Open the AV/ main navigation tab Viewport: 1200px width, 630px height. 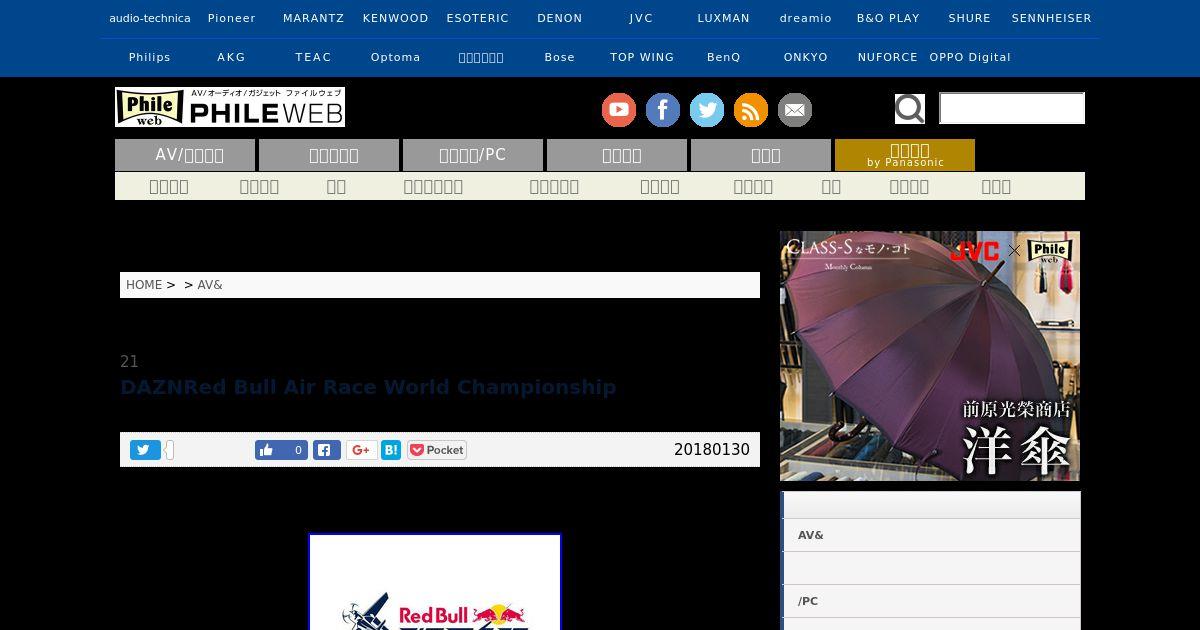(185, 155)
